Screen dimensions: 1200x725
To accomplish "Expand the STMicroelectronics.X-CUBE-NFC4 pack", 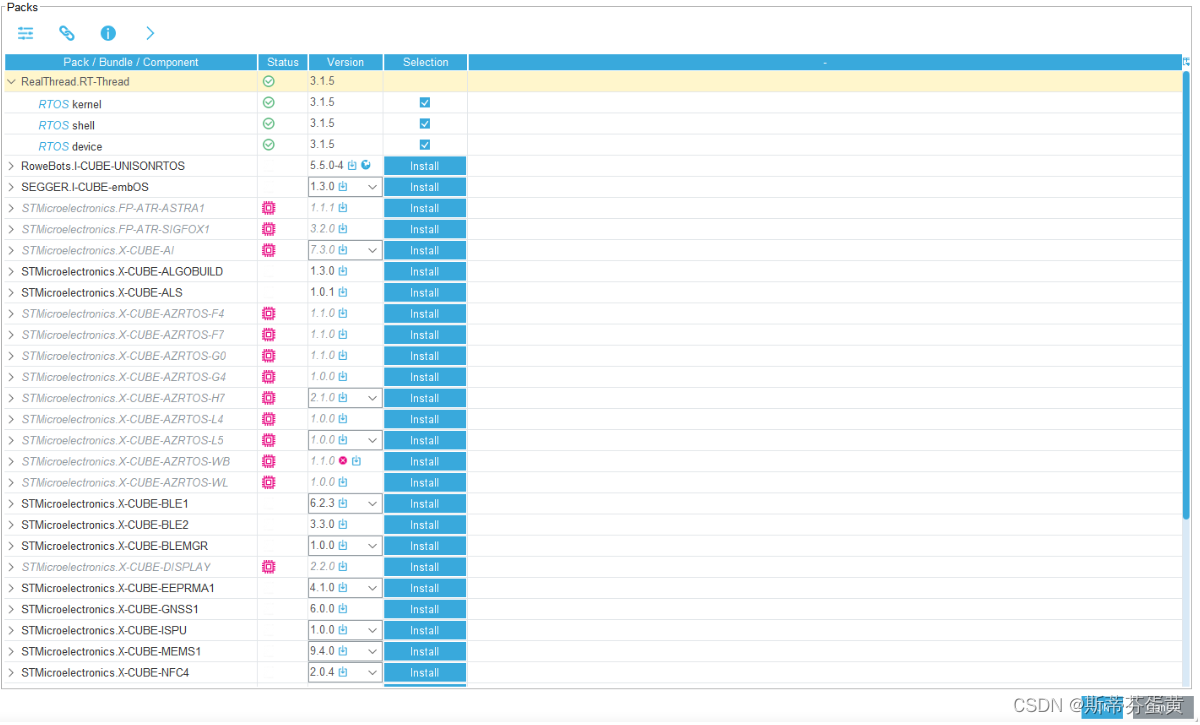I will coord(12,672).
